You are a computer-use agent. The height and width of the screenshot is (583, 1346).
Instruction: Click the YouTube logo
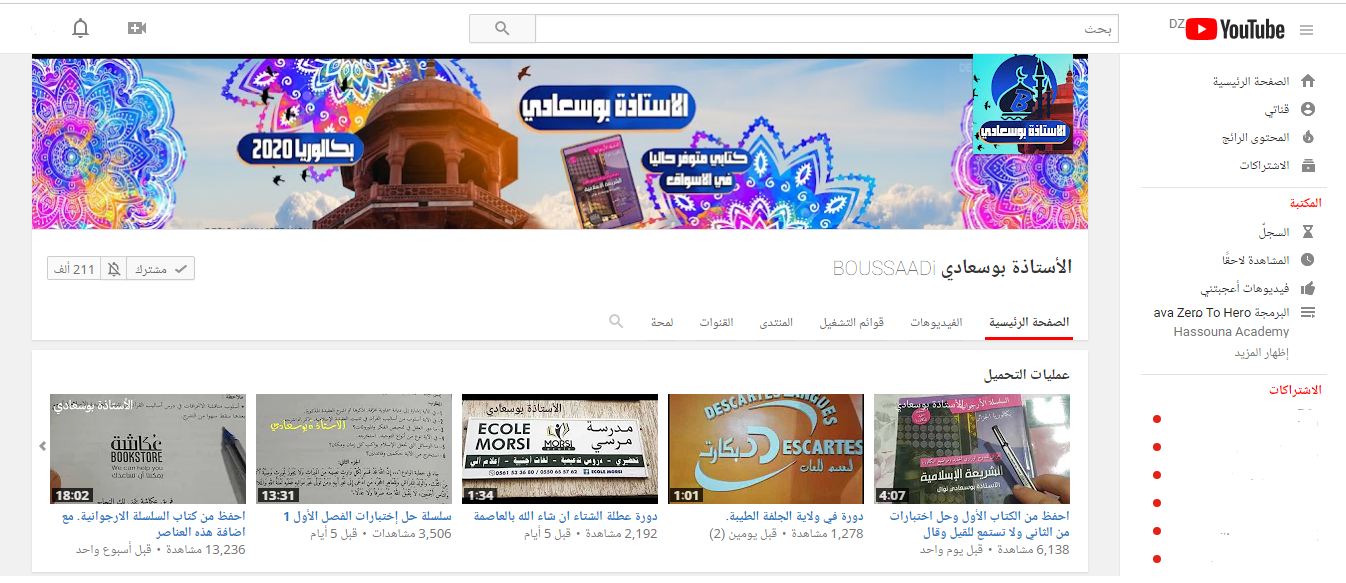(1235, 30)
